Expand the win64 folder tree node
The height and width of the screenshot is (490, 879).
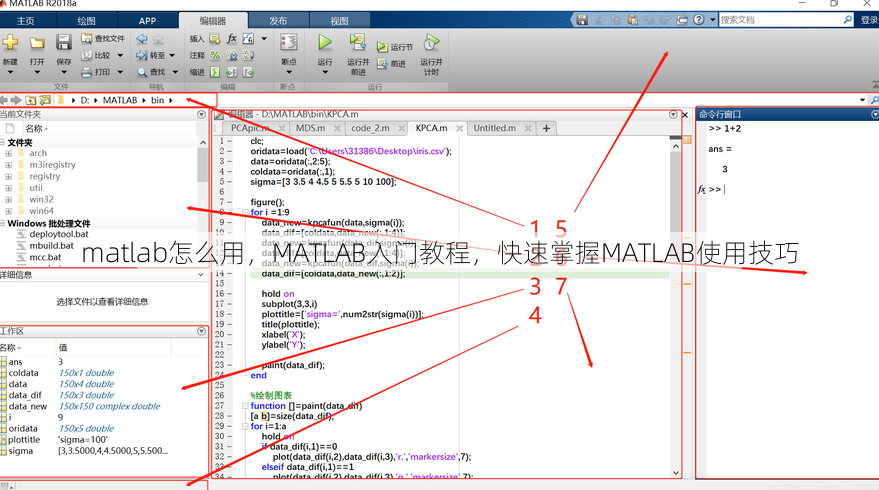pos(8,211)
